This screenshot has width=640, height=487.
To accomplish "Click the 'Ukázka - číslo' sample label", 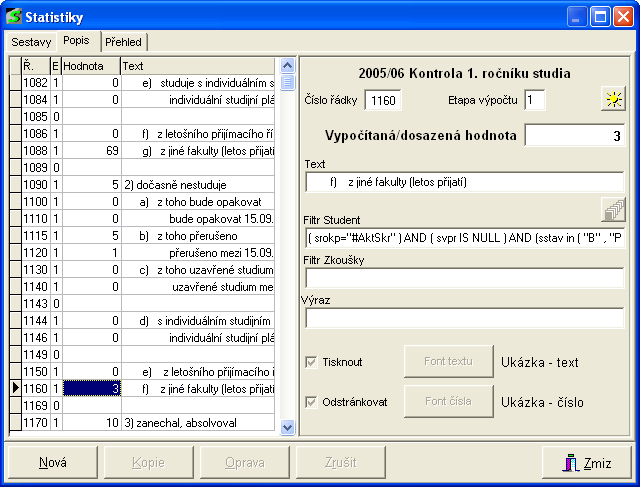I will [x=542, y=402].
